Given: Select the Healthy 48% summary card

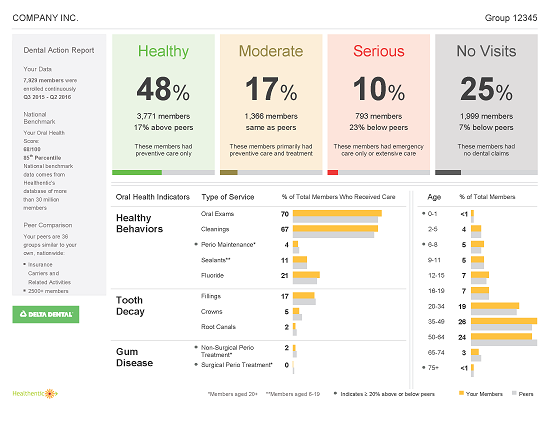Looking at the screenshot, I should click(163, 104).
